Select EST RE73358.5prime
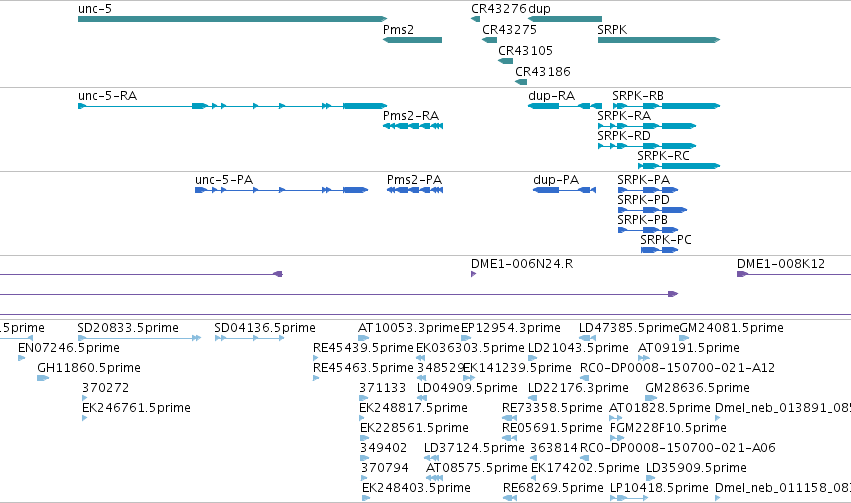 [509, 418]
